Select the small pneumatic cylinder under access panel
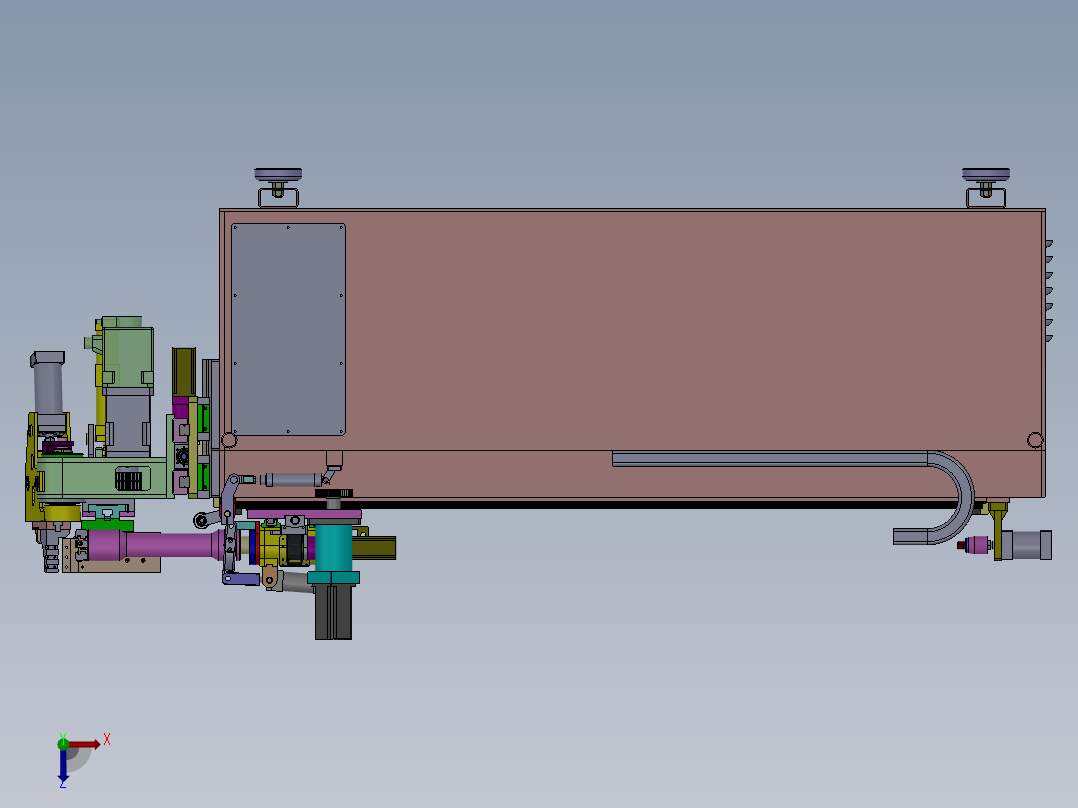Image resolution: width=1078 pixels, height=808 pixels. pos(292,480)
